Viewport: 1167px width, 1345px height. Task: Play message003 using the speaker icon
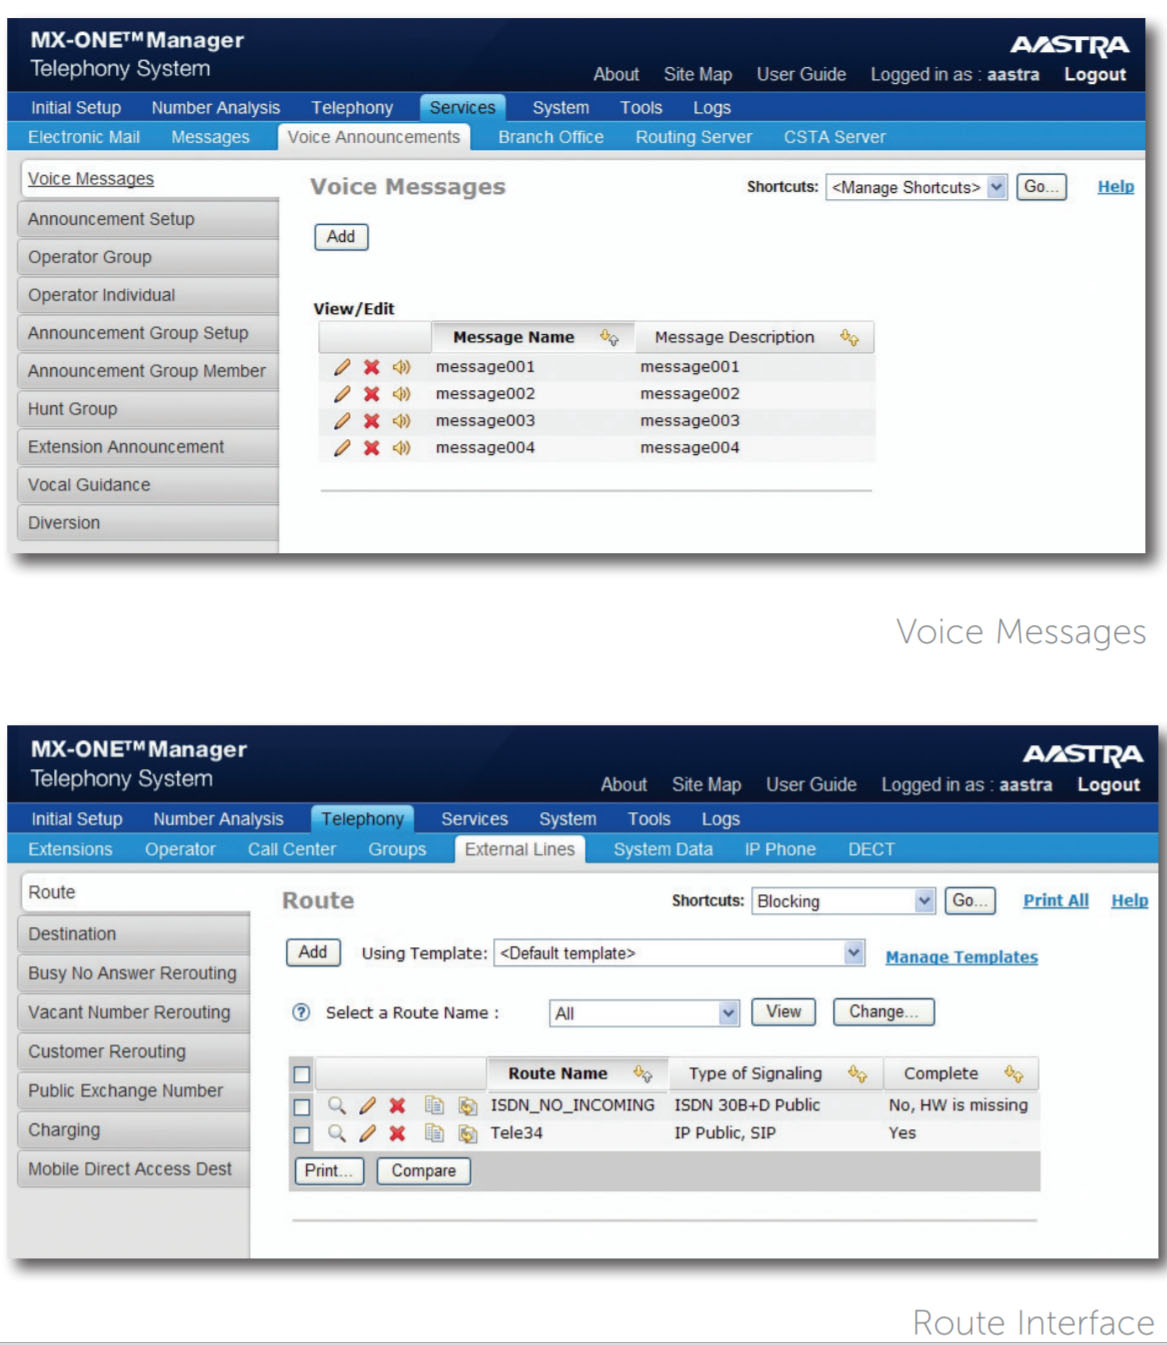(x=402, y=421)
